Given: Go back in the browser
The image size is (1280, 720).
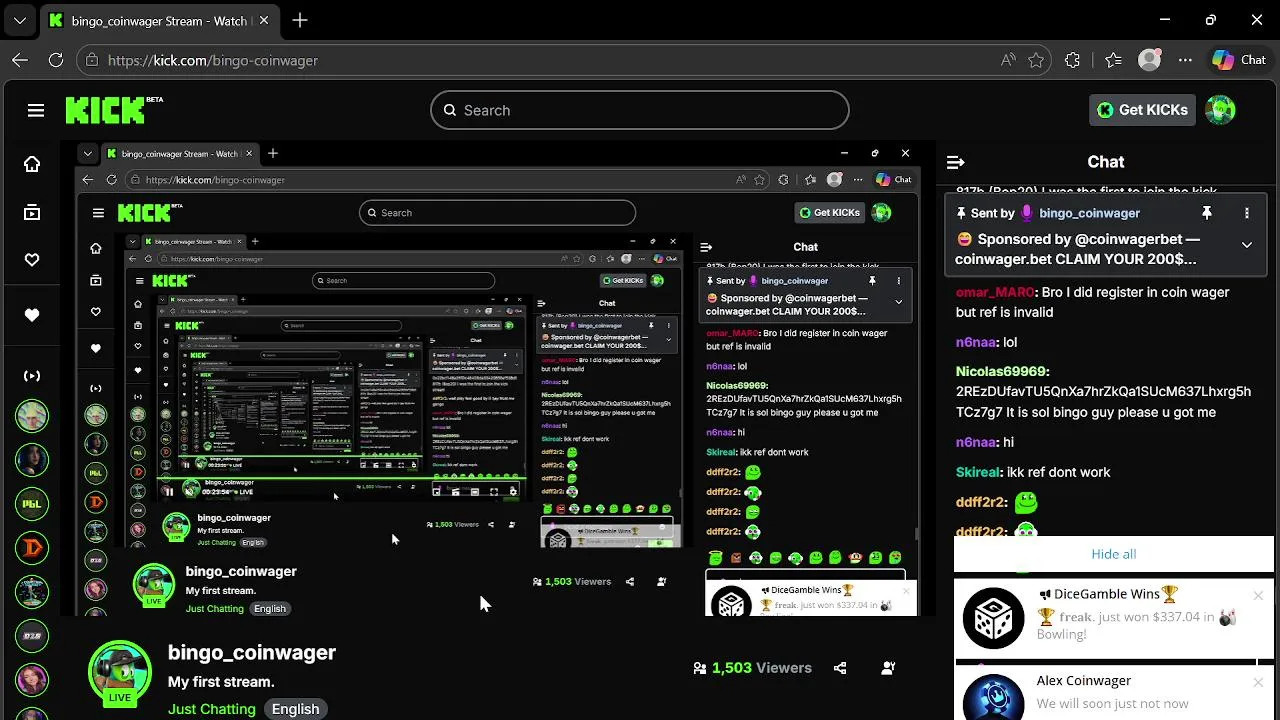Looking at the screenshot, I should pos(20,60).
